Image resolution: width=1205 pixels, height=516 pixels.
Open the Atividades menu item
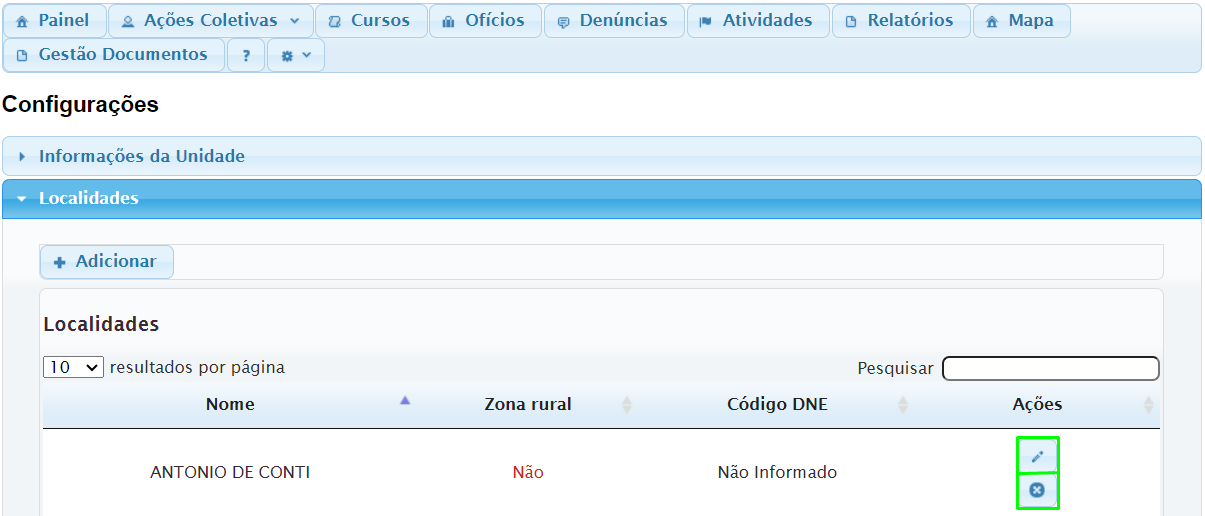pos(758,21)
